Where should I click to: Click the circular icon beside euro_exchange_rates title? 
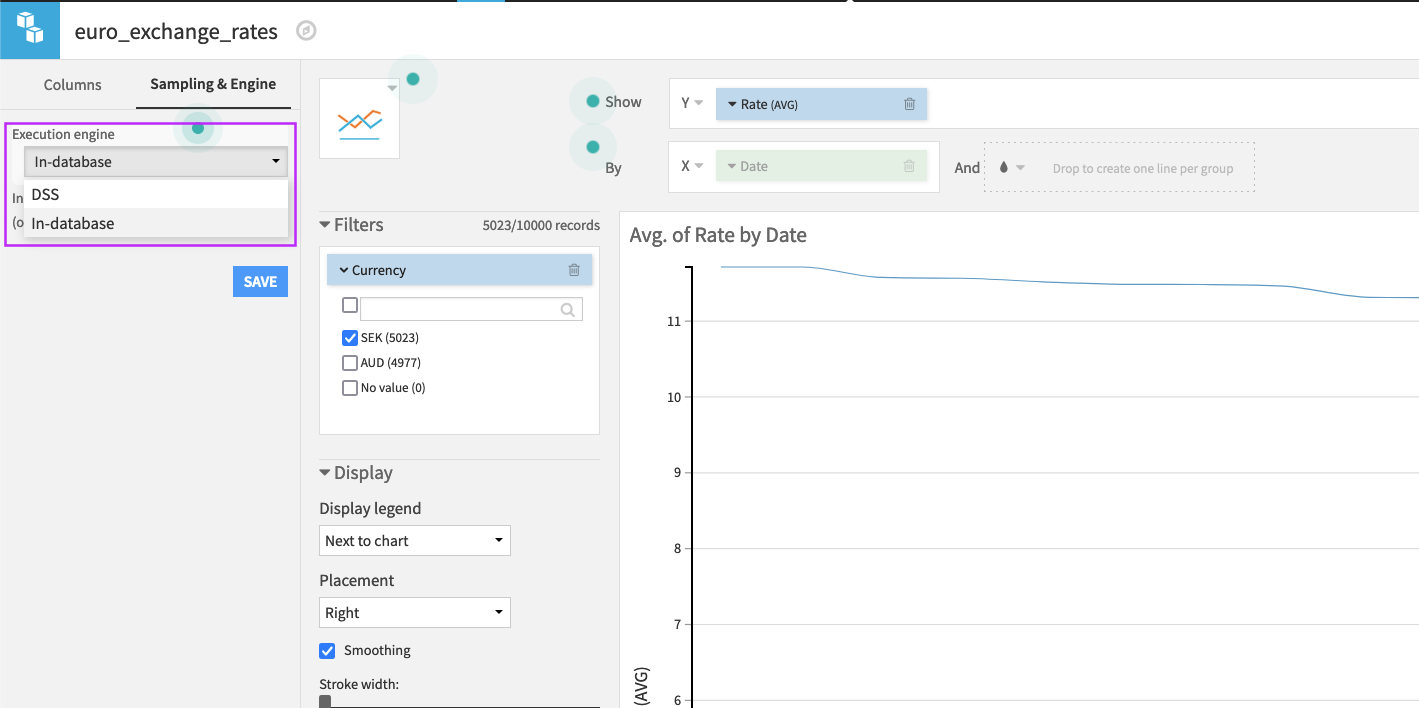(x=307, y=31)
